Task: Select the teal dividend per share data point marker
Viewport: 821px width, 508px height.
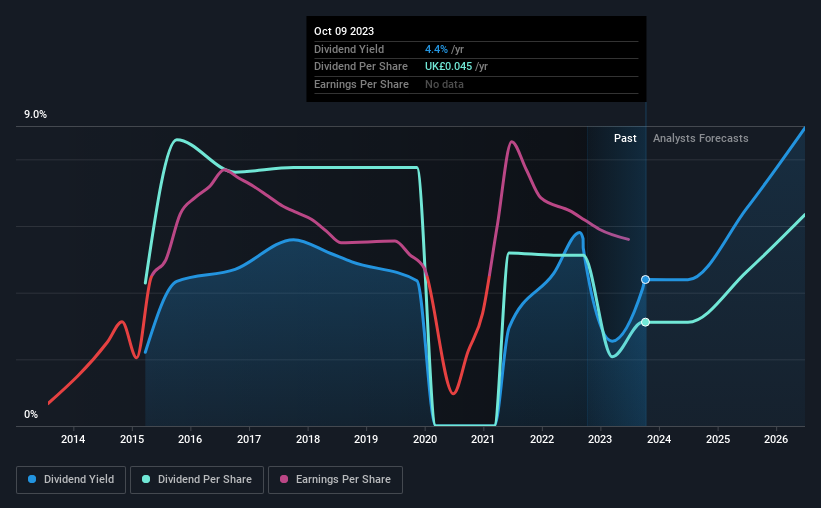Action: 646,322
